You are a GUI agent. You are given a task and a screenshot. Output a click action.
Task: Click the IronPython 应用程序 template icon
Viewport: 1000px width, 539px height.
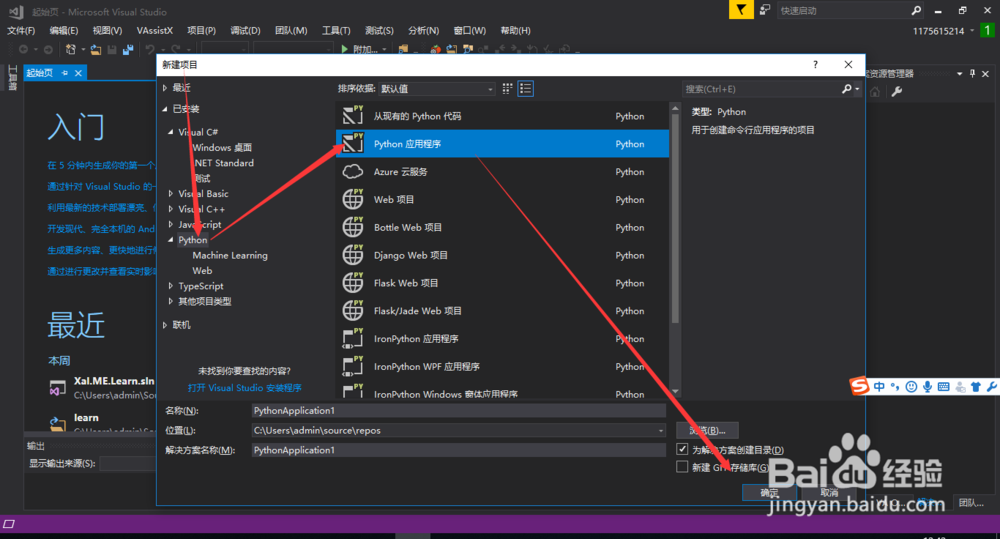(353, 339)
